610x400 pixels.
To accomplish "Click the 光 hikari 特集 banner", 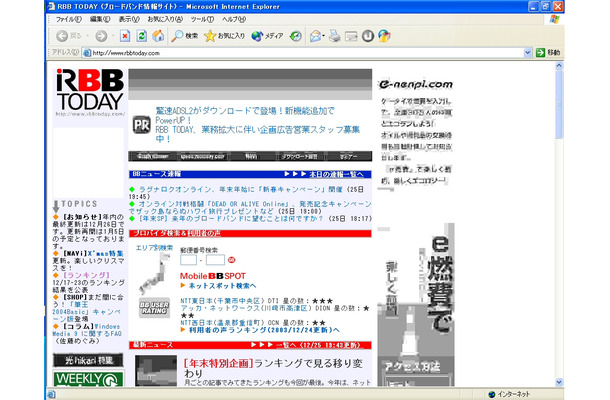I will pyautogui.click(x=88, y=360).
